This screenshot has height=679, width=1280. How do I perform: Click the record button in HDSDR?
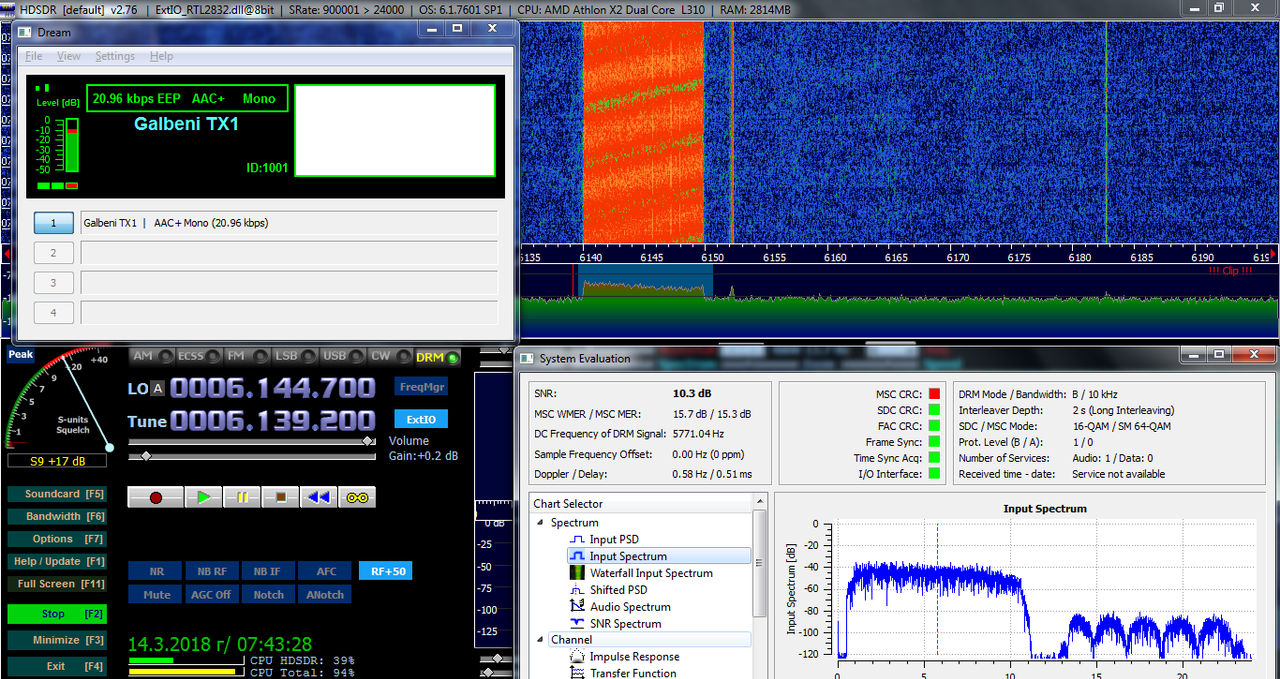coord(156,497)
